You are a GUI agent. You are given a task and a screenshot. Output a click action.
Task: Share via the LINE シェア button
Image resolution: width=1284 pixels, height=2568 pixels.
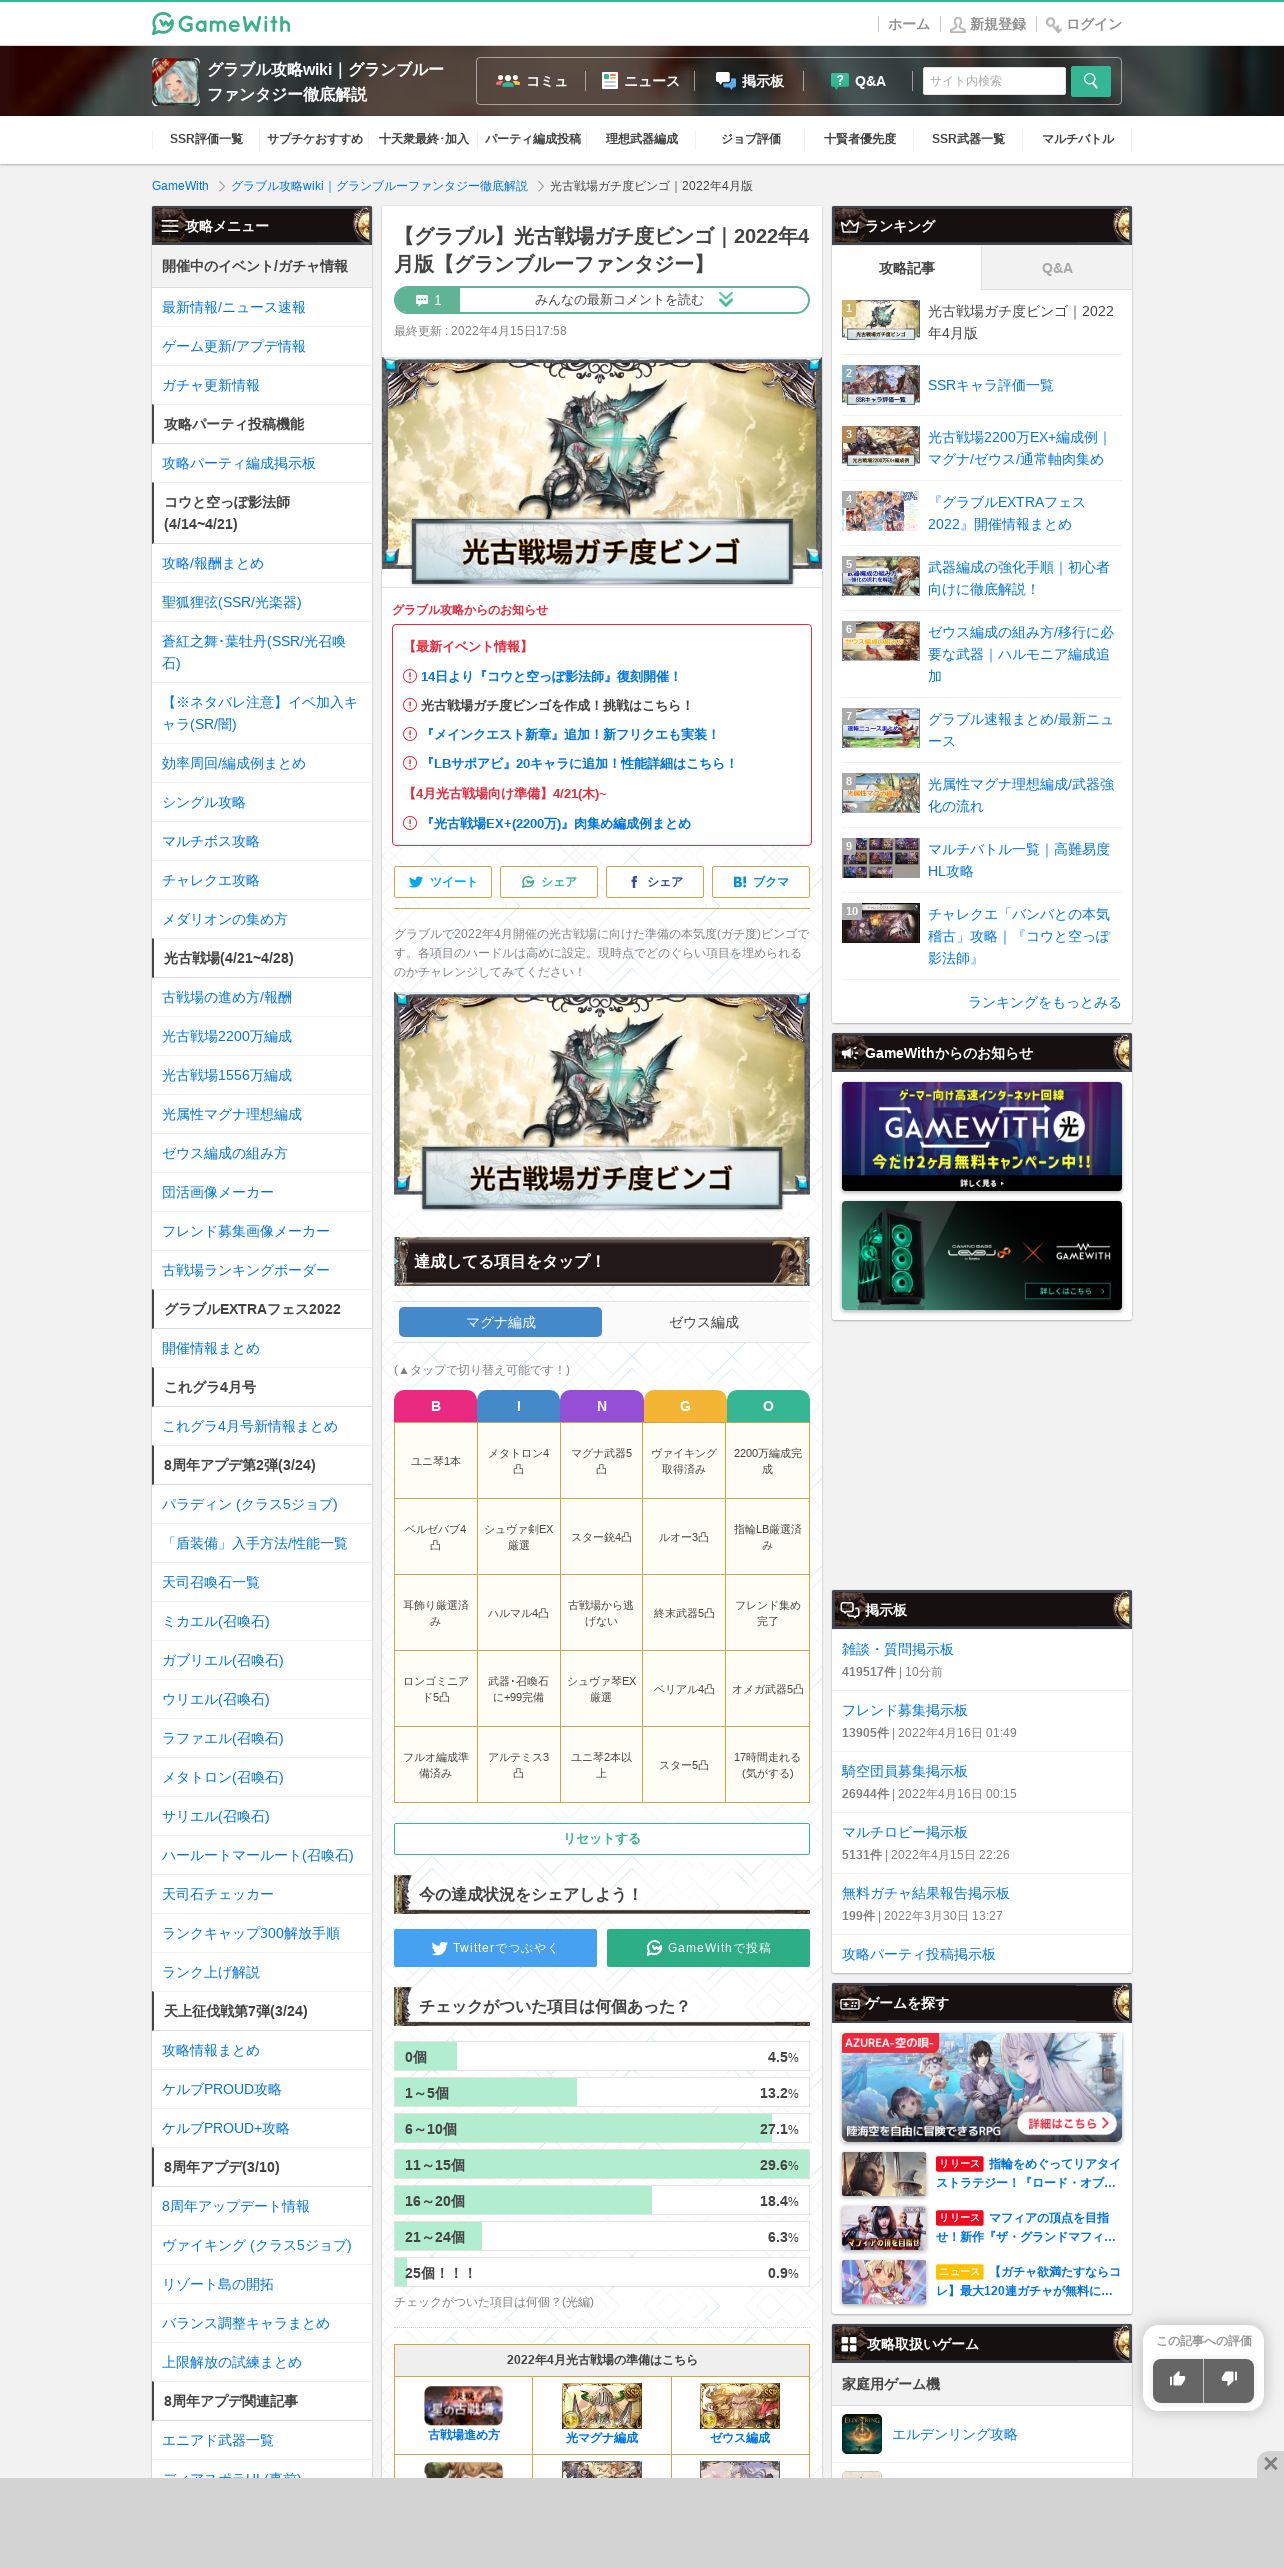click(x=549, y=882)
